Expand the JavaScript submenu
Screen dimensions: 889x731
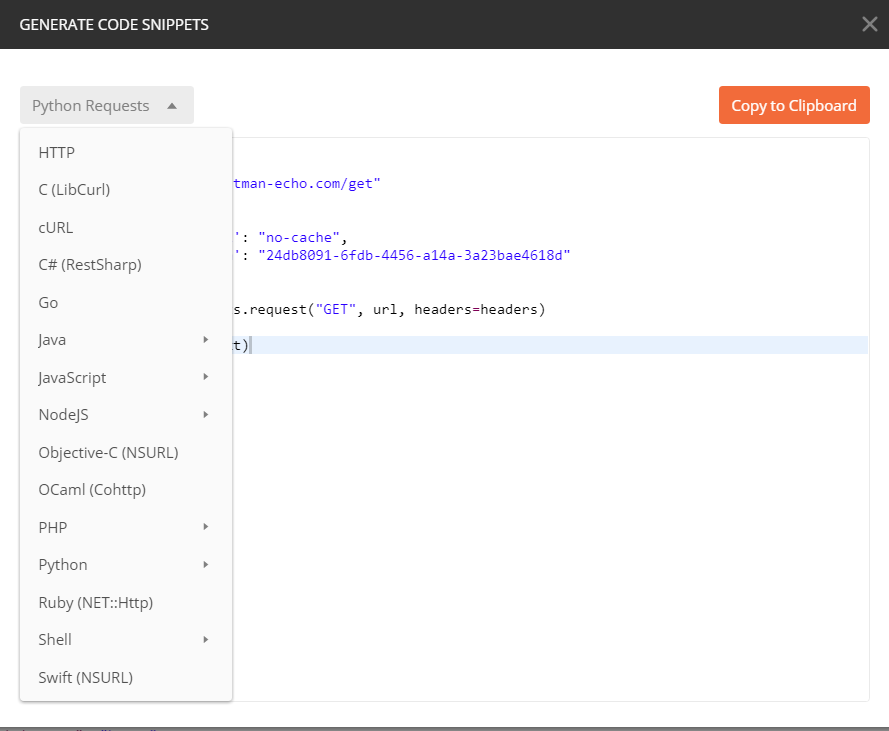pos(72,377)
